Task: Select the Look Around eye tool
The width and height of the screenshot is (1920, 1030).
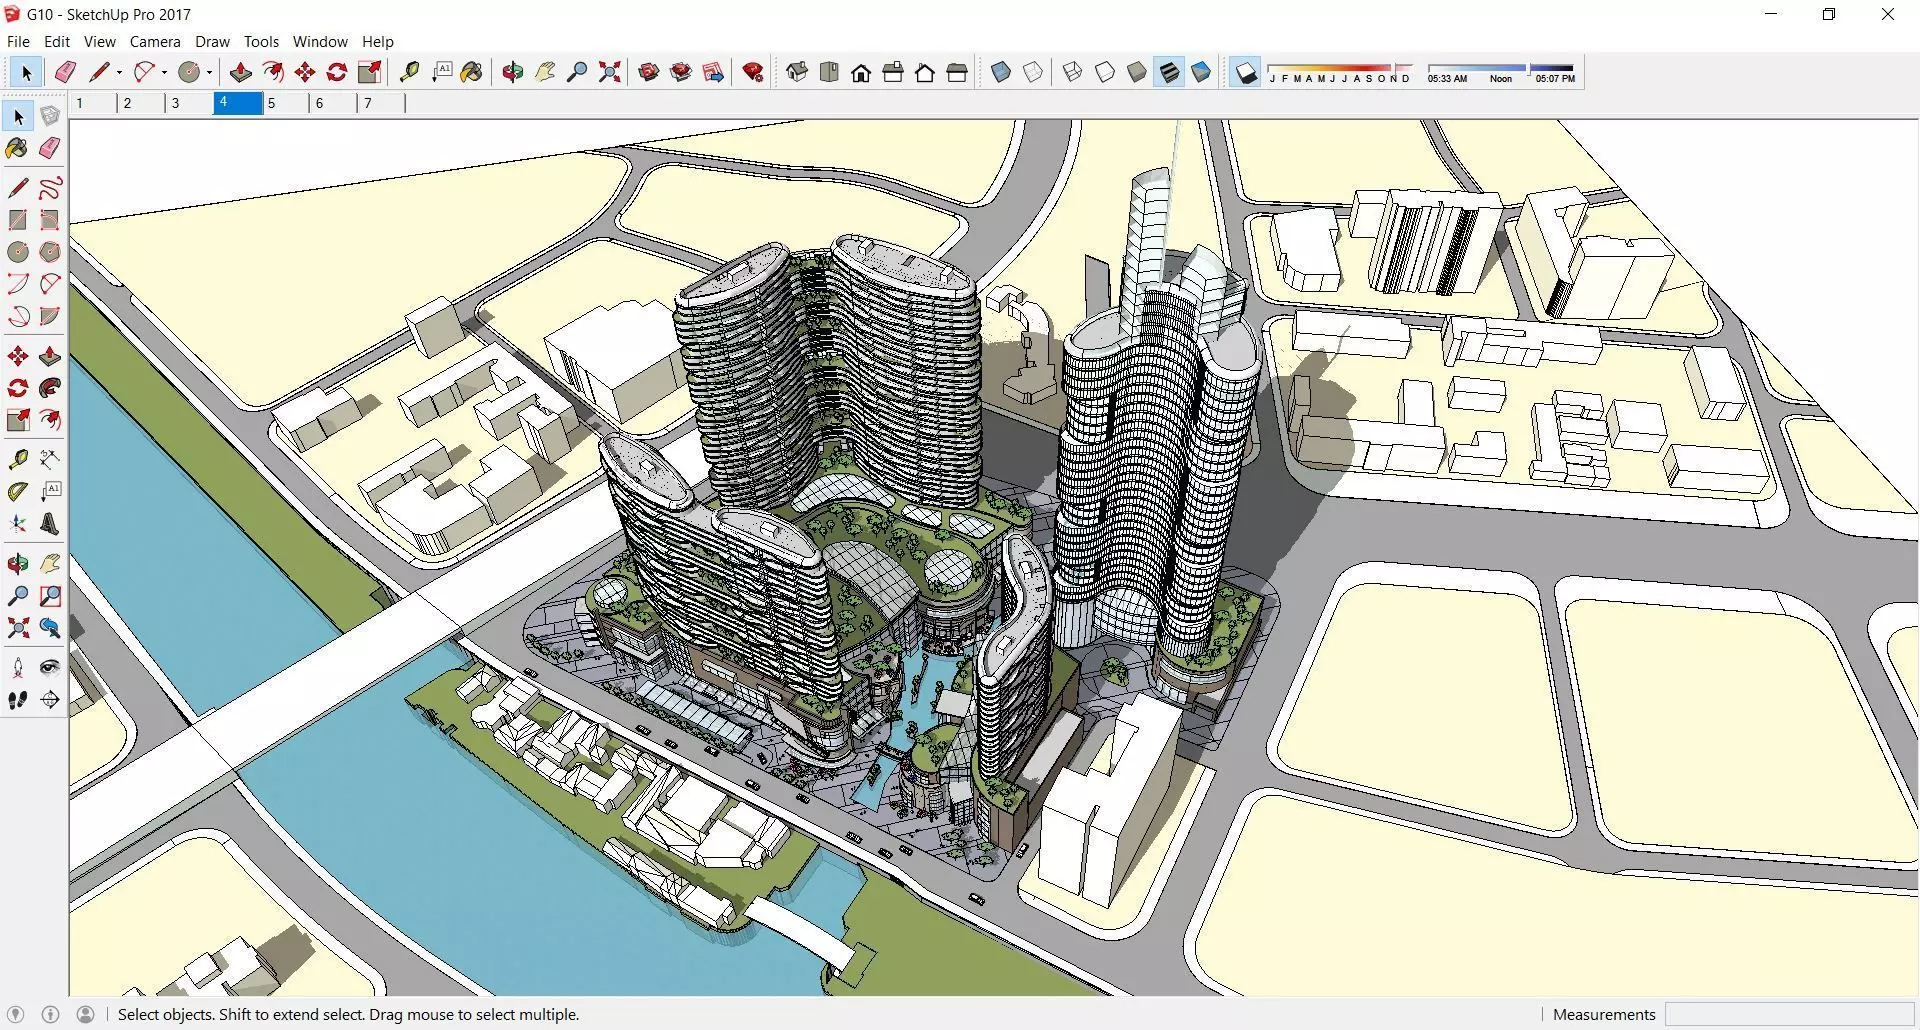Action: [x=50, y=668]
